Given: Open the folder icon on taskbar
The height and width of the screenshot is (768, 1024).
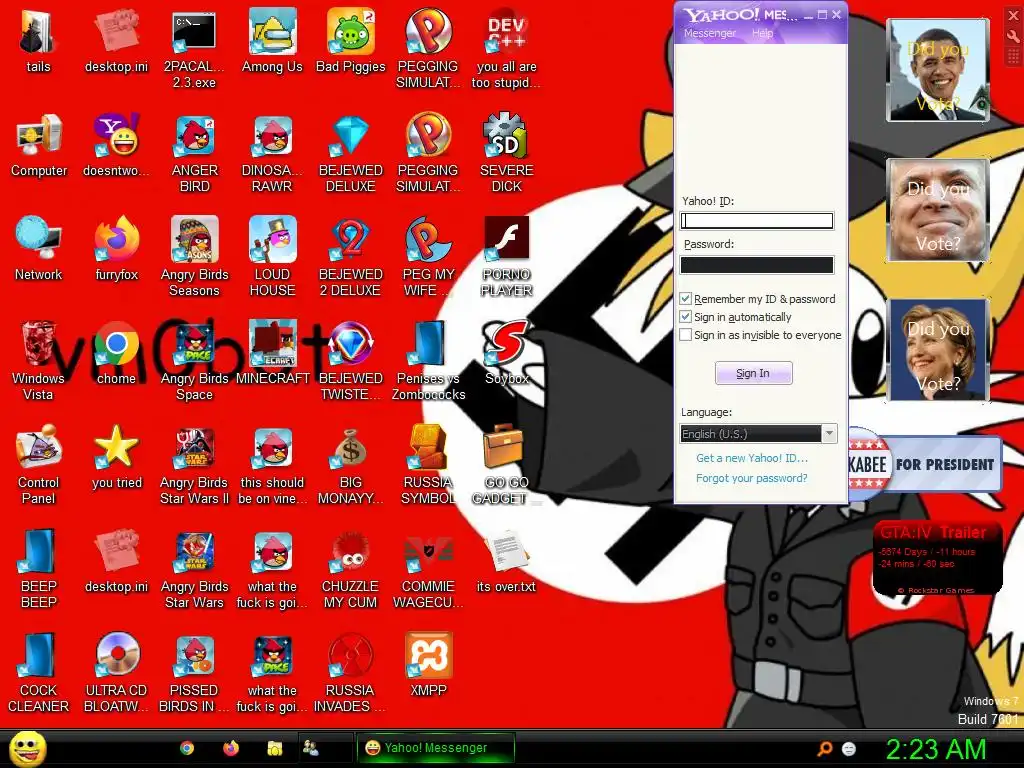Looking at the screenshot, I should pyautogui.click(x=274, y=748).
